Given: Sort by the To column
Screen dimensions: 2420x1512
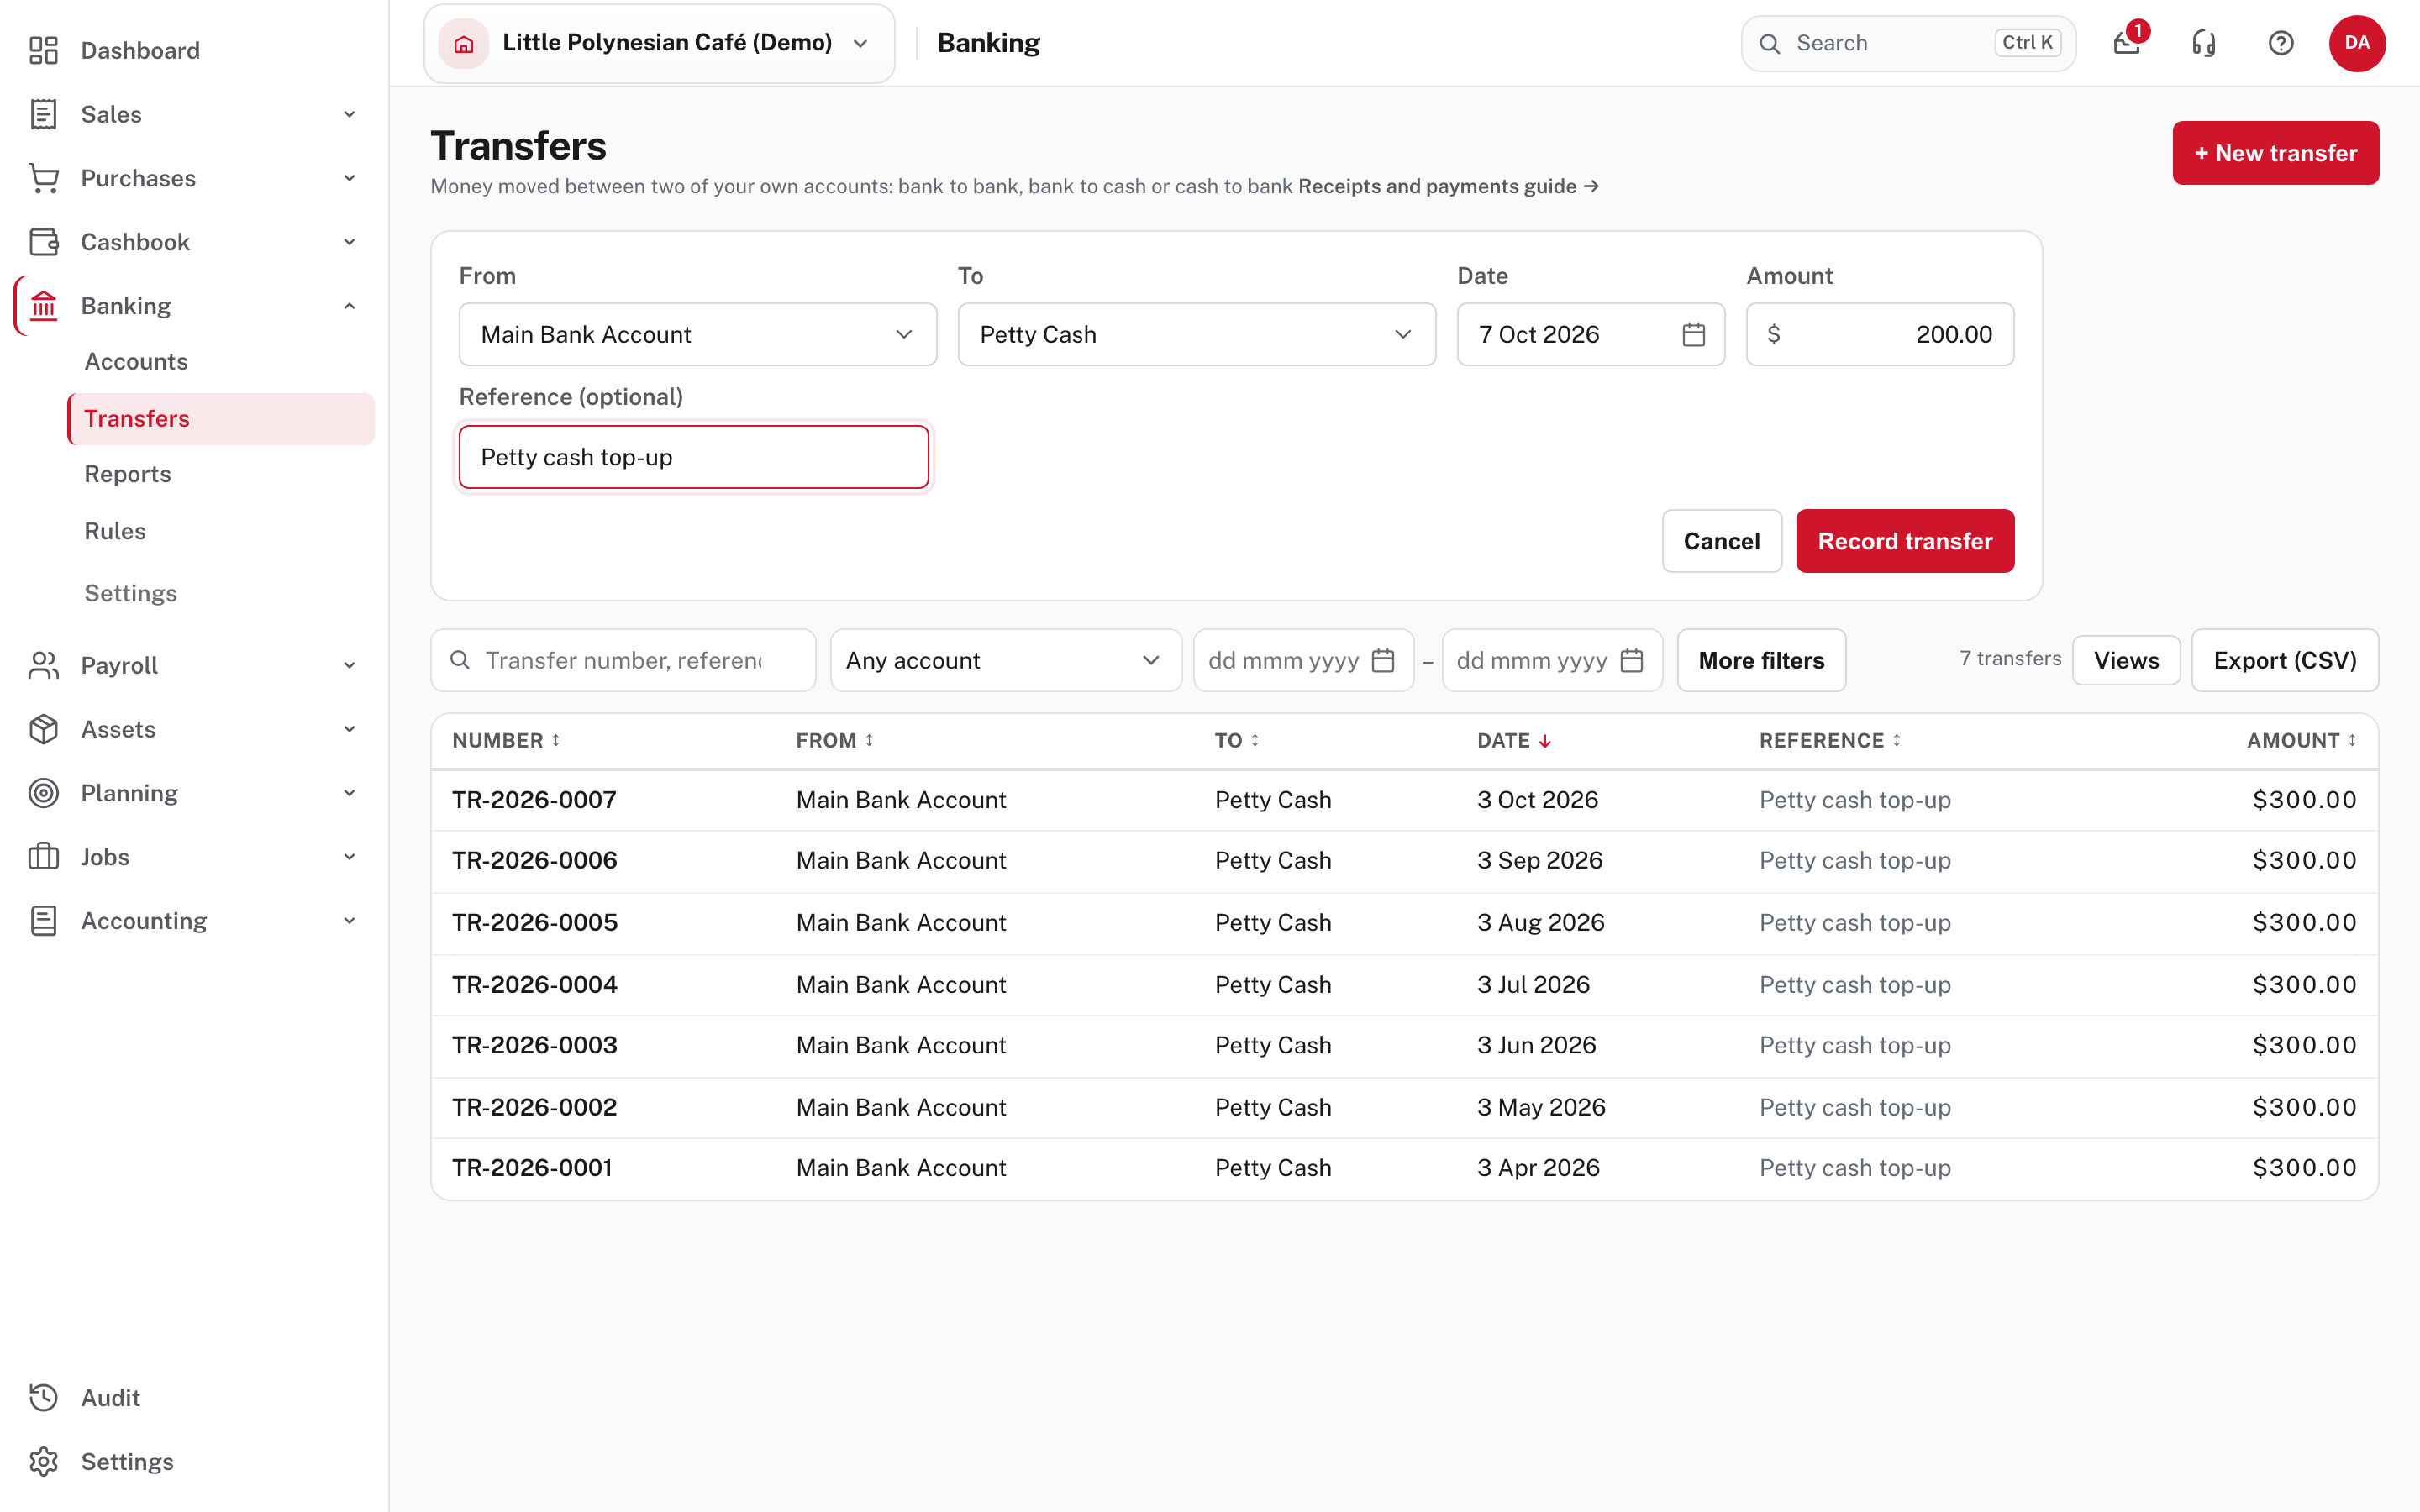Looking at the screenshot, I should pyautogui.click(x=1237, y=740).
